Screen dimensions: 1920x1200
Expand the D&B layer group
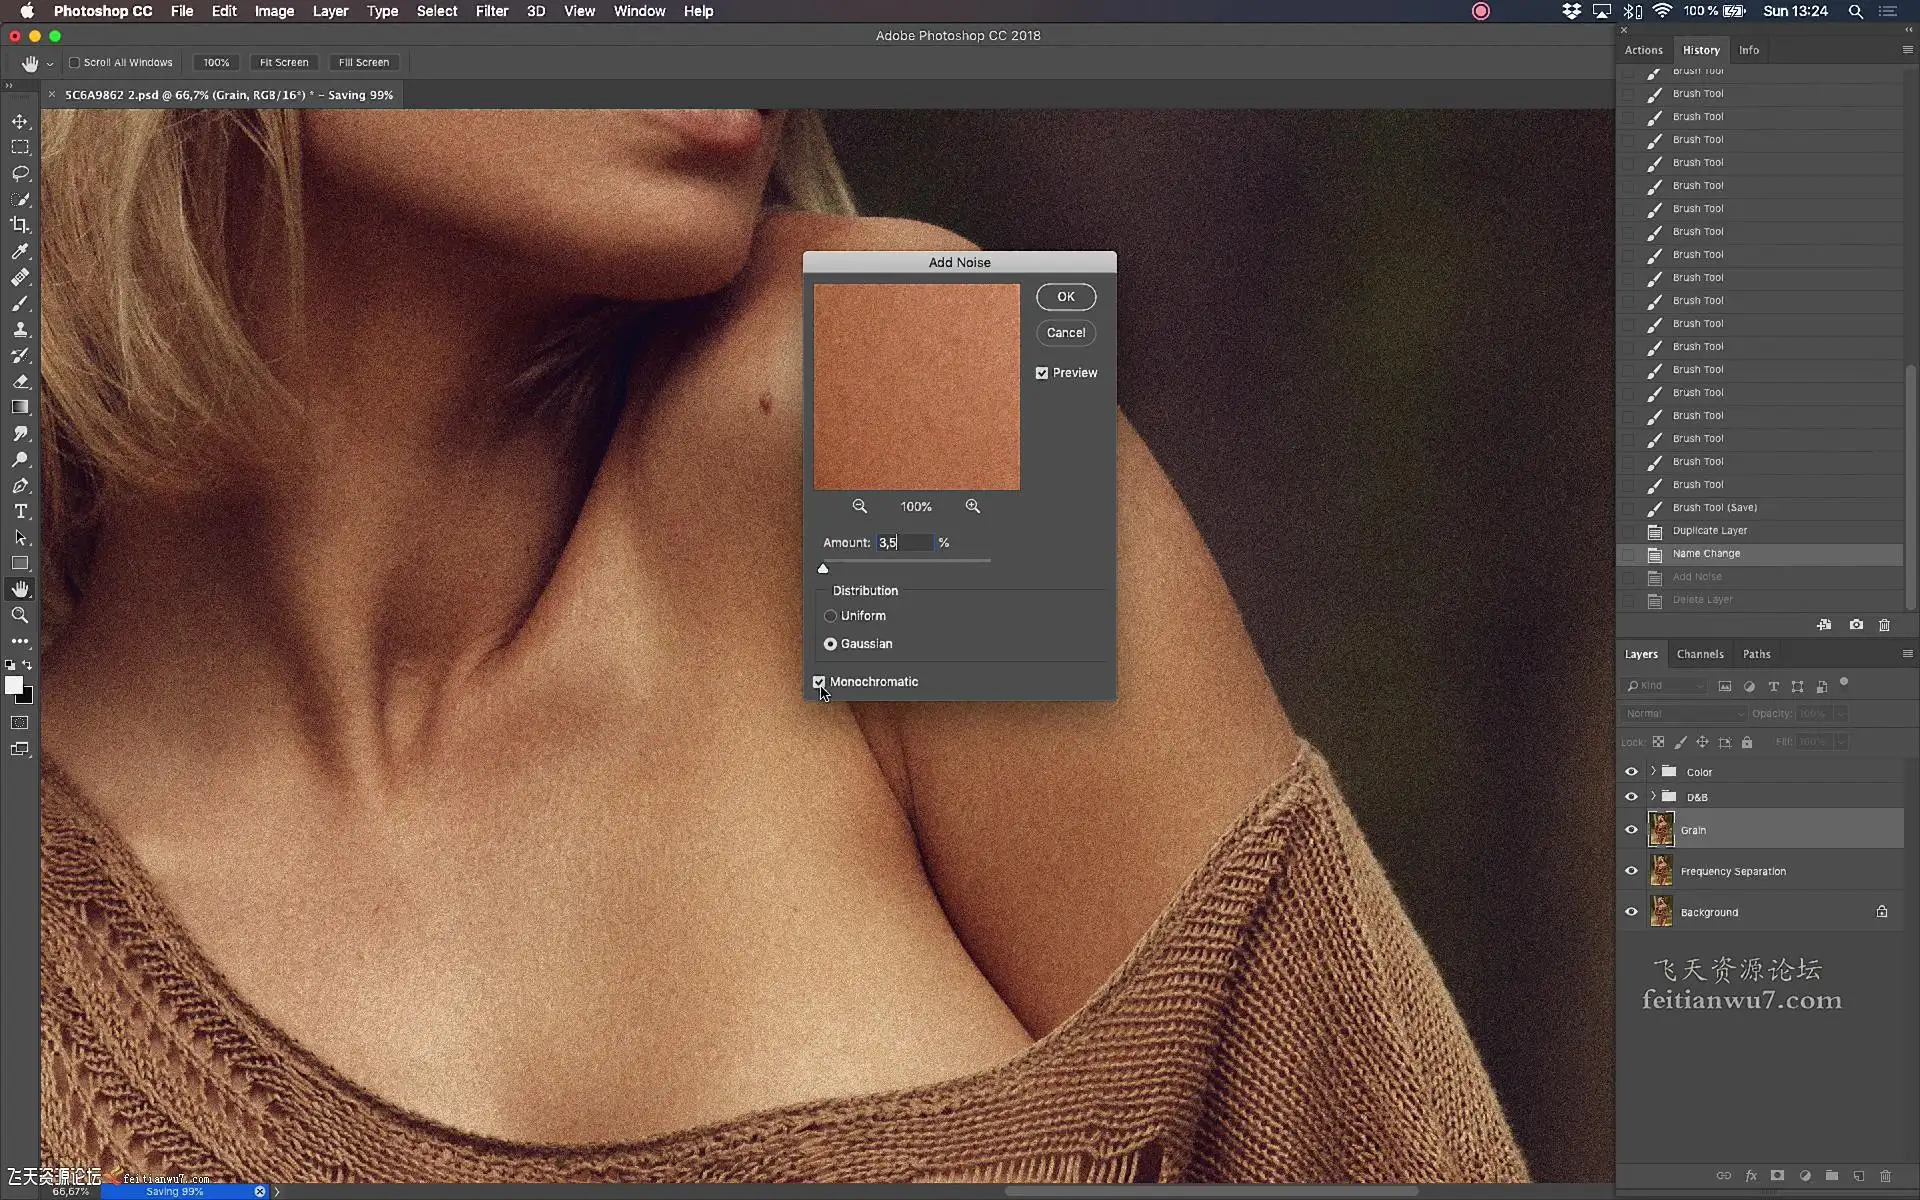(1653, 797)
